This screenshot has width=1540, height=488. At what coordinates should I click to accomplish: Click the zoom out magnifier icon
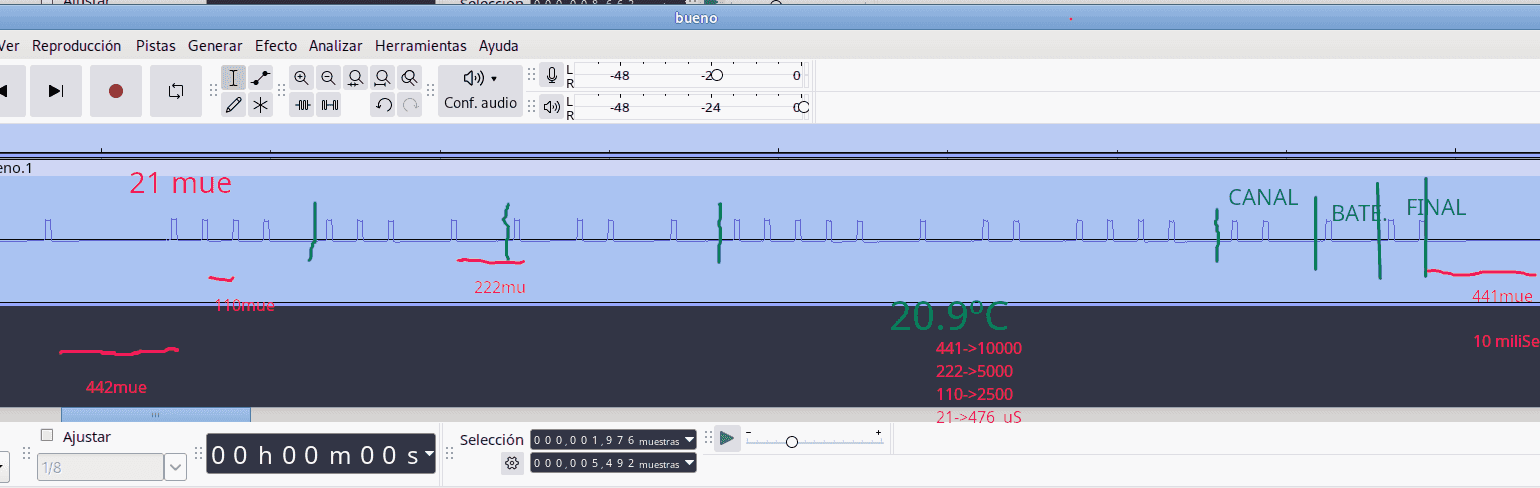pos(328,78)
